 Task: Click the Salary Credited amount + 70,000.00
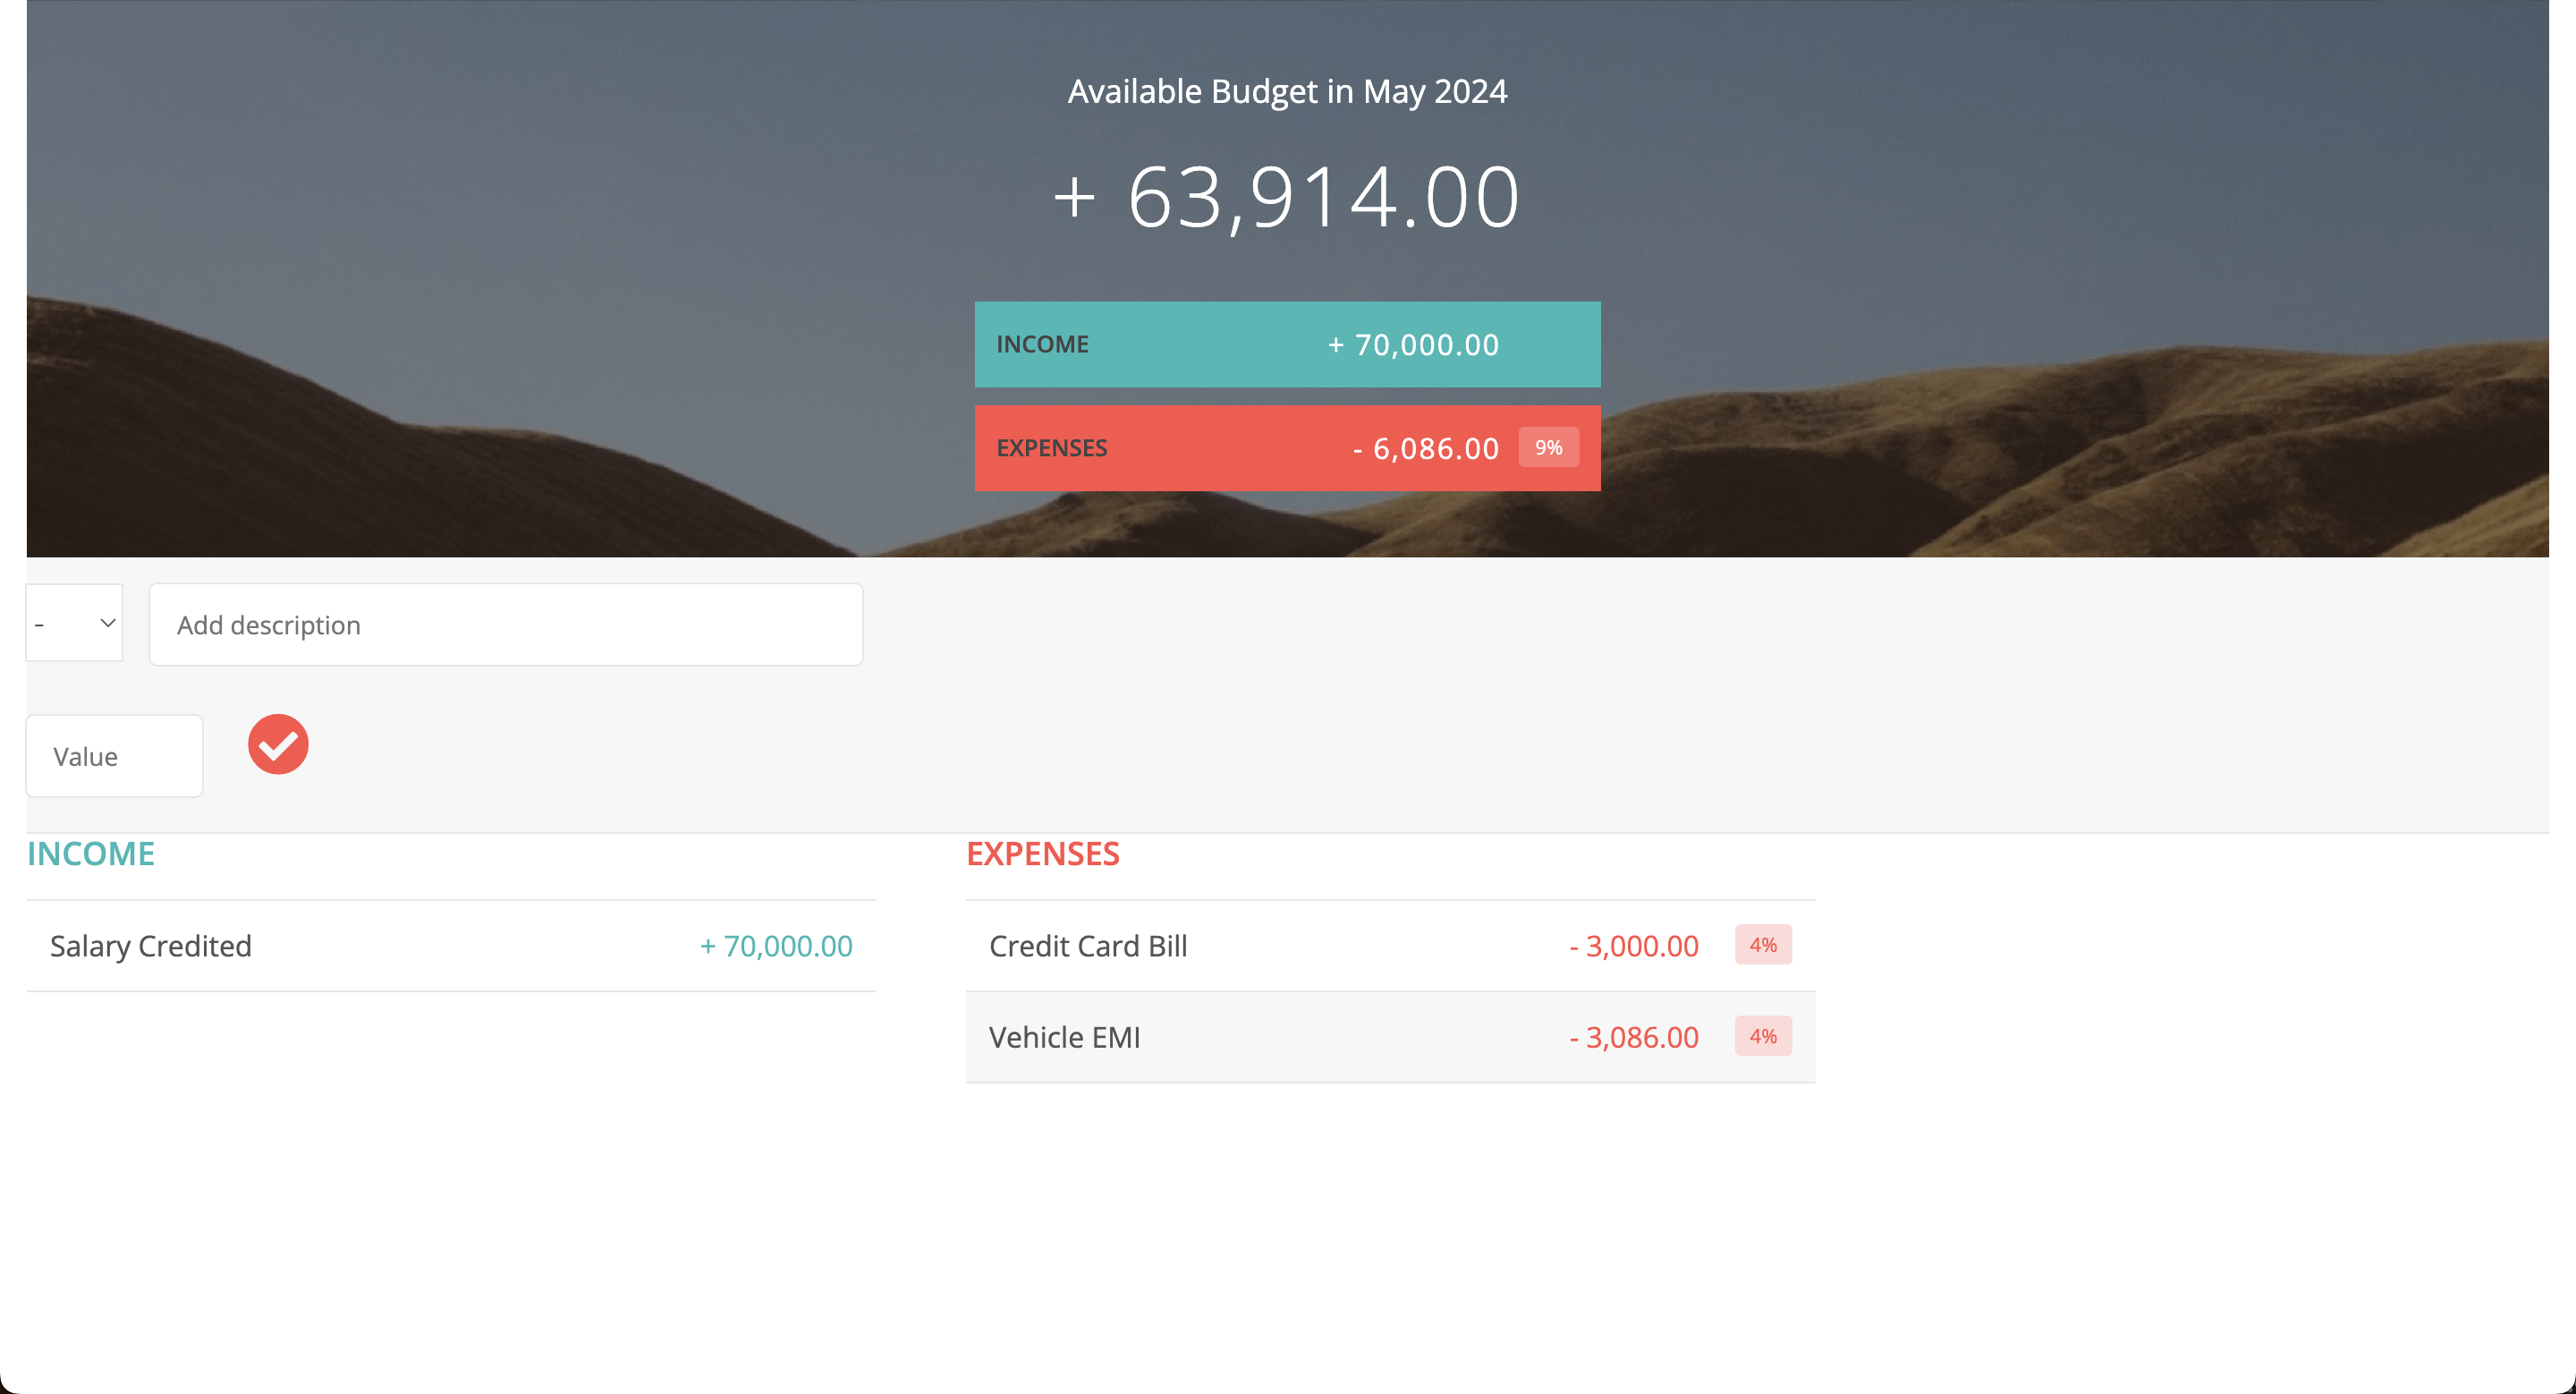[x=776, y=945]
